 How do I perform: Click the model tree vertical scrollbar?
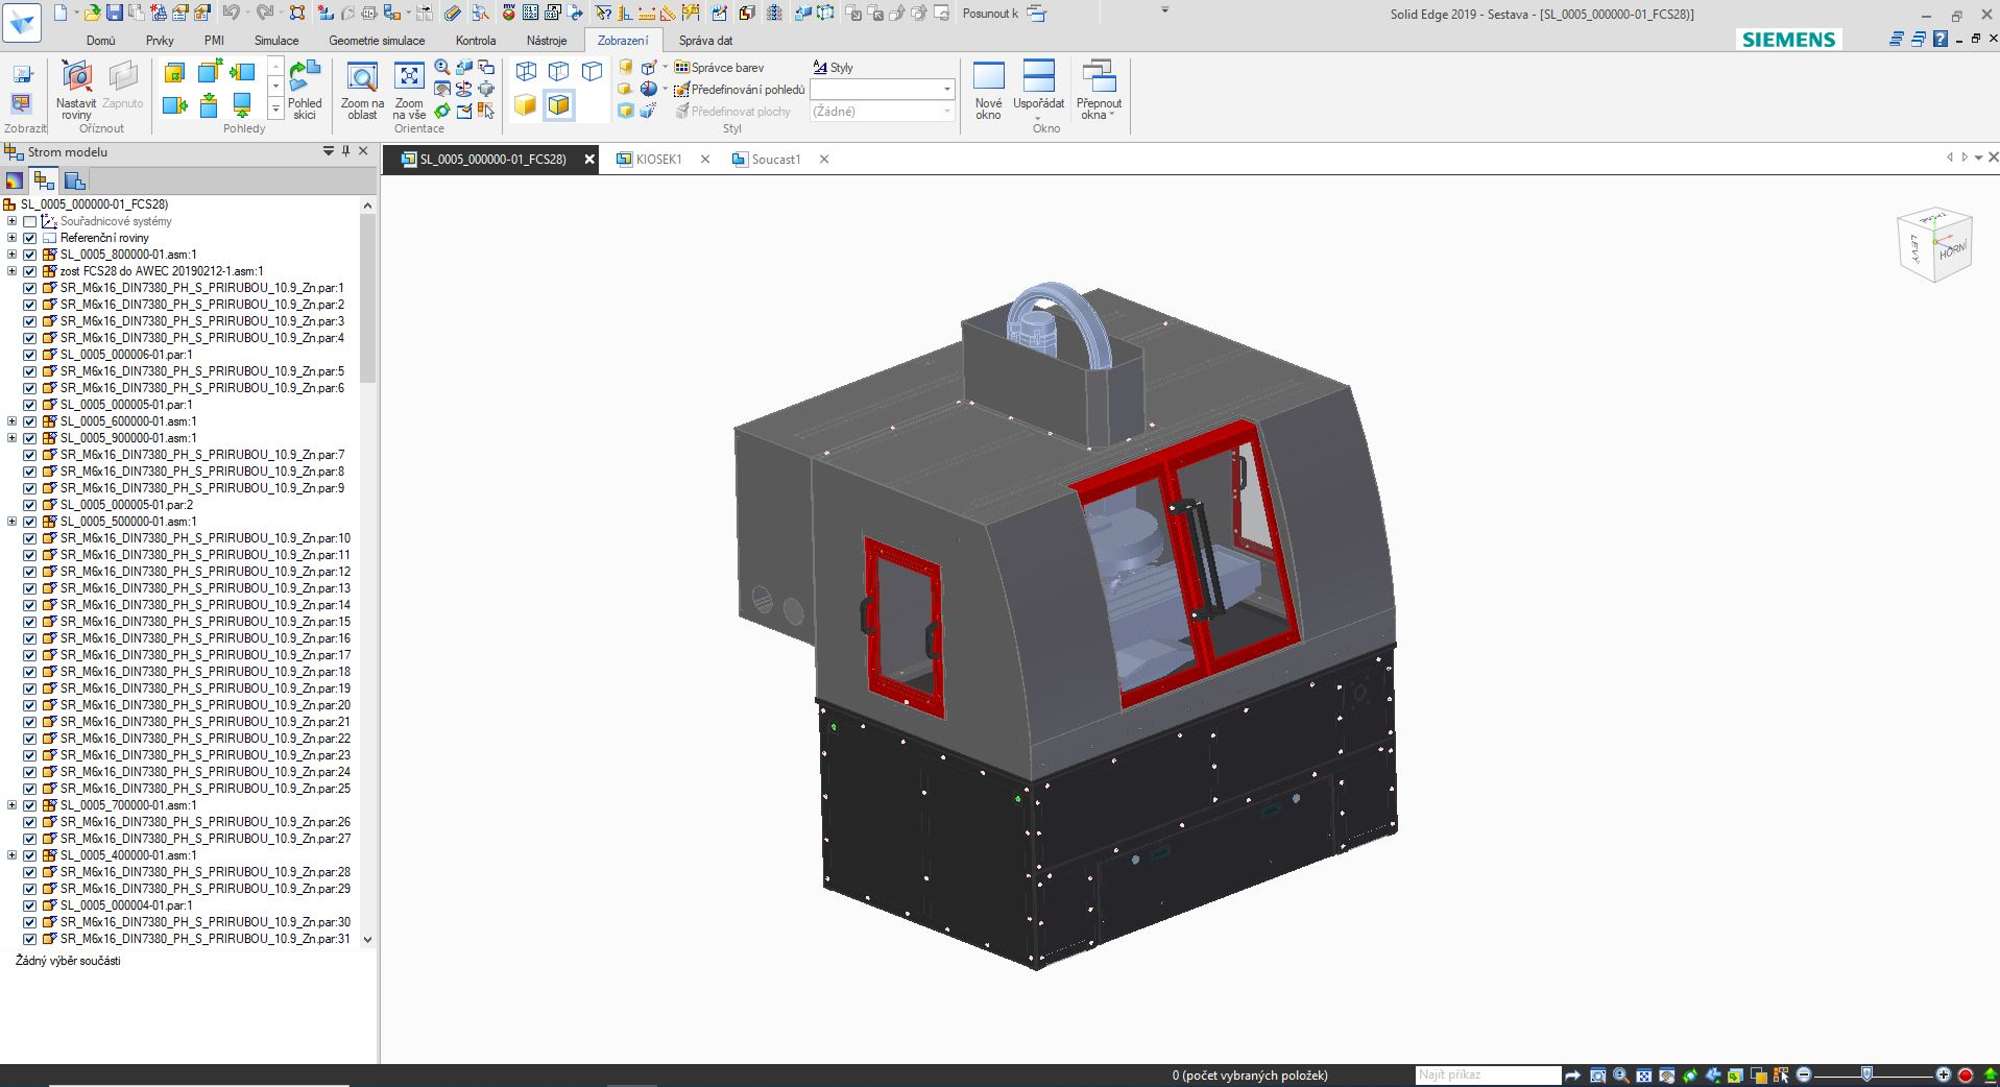point(367,300)
